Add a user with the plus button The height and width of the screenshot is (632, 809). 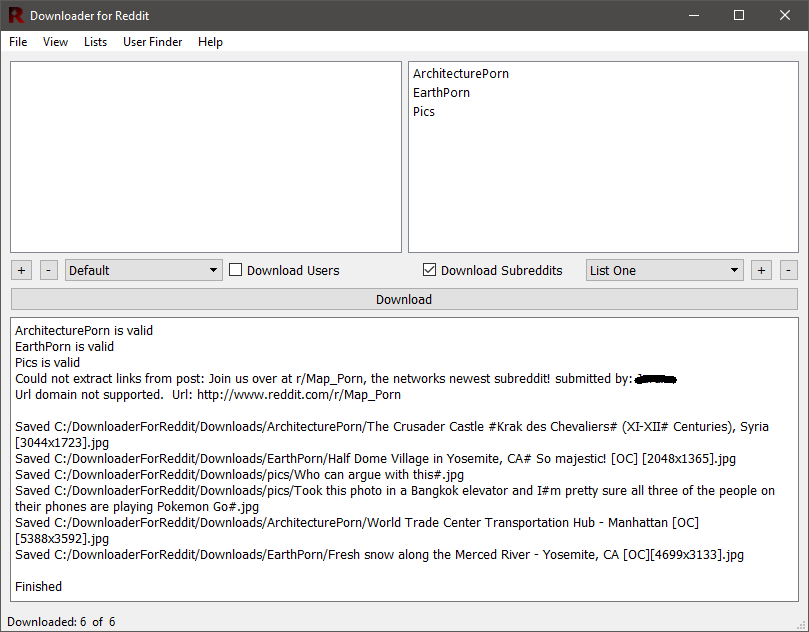[x=21, y=270]
